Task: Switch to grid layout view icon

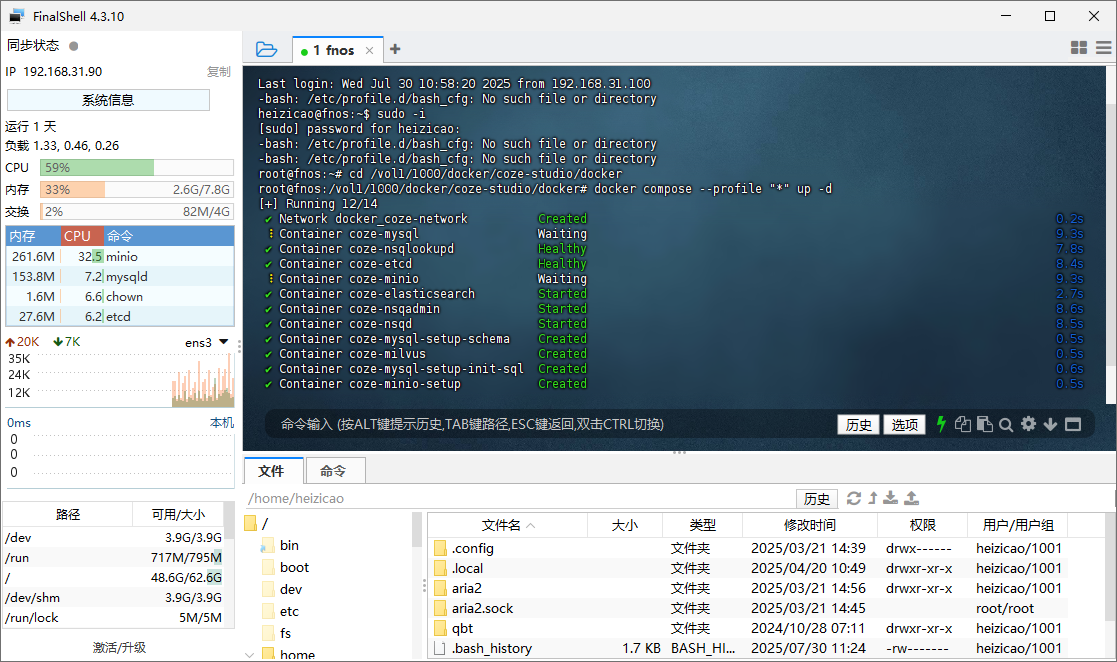Action: click(1078, 48)
